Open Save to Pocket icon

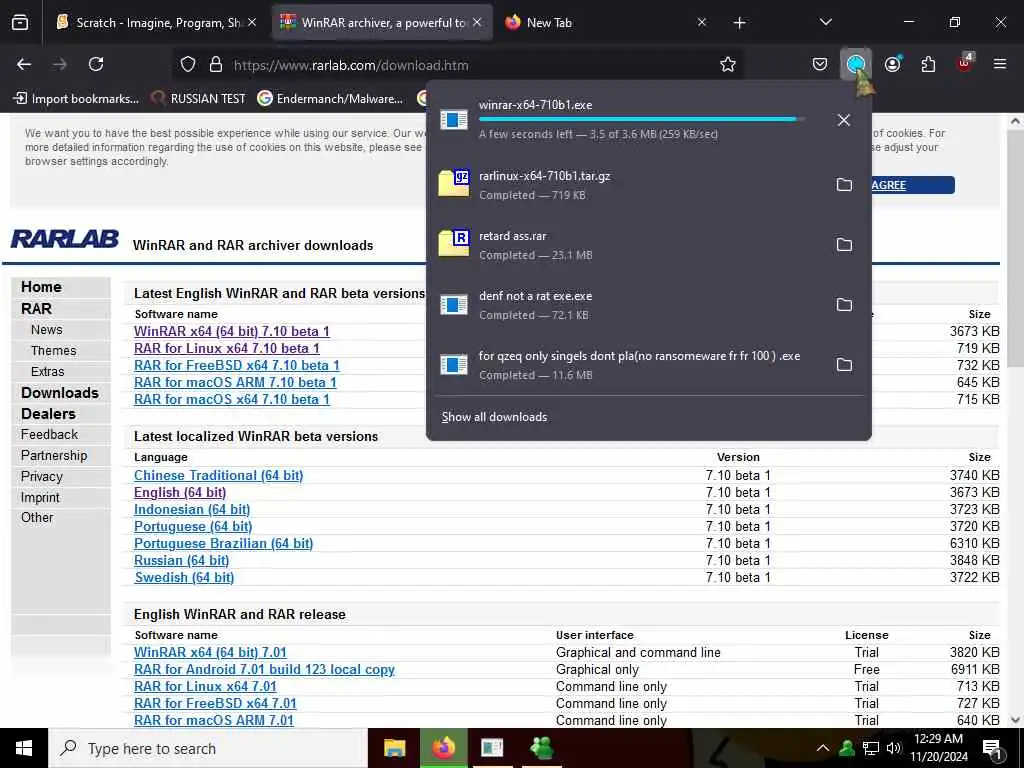click(x=820, y=65)
